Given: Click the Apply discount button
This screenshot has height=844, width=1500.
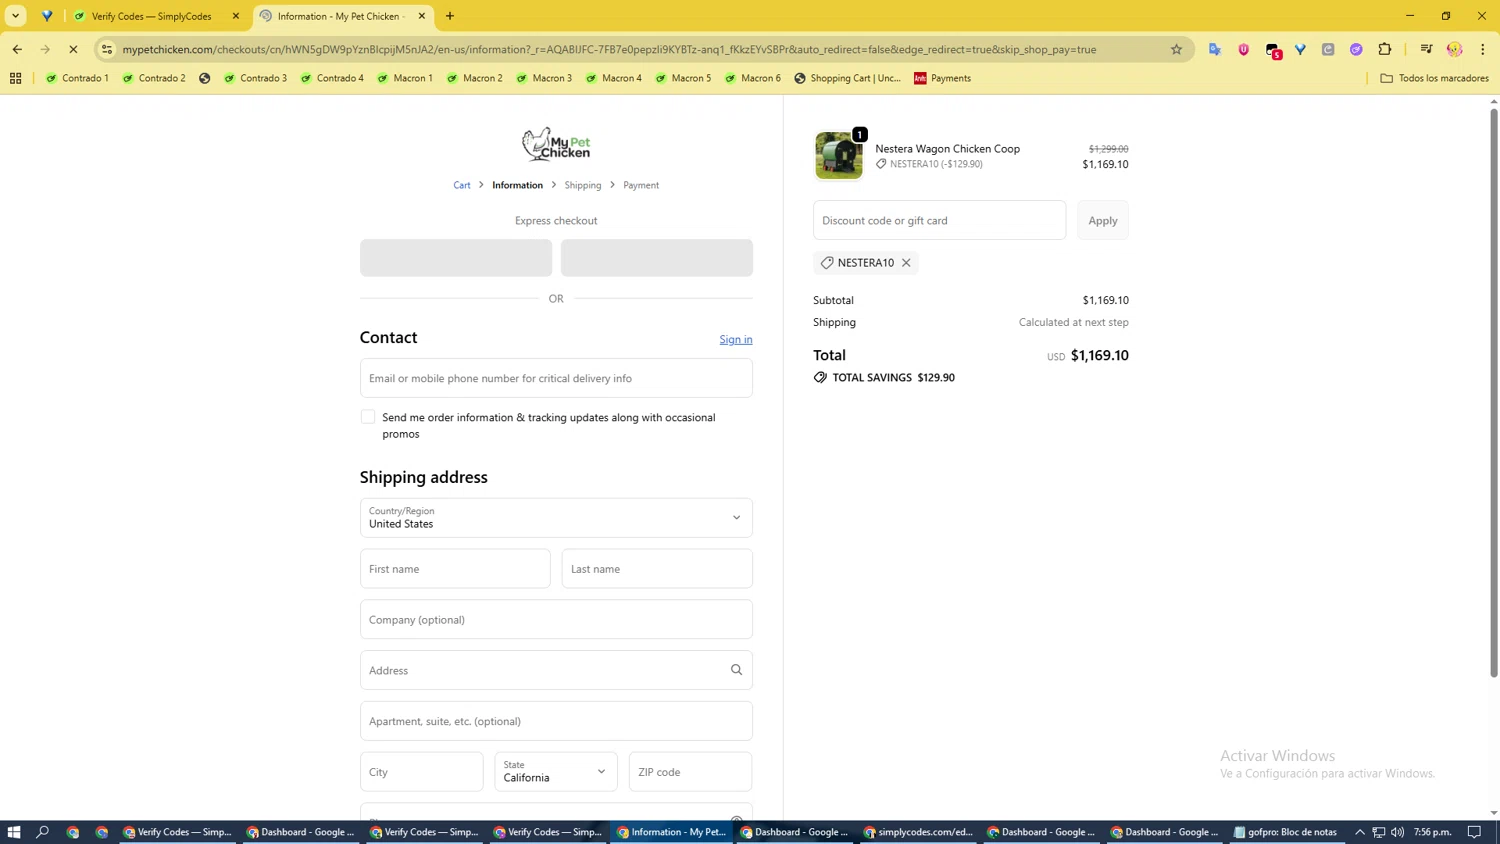Looking at the screenshot, I should 1103,220.
